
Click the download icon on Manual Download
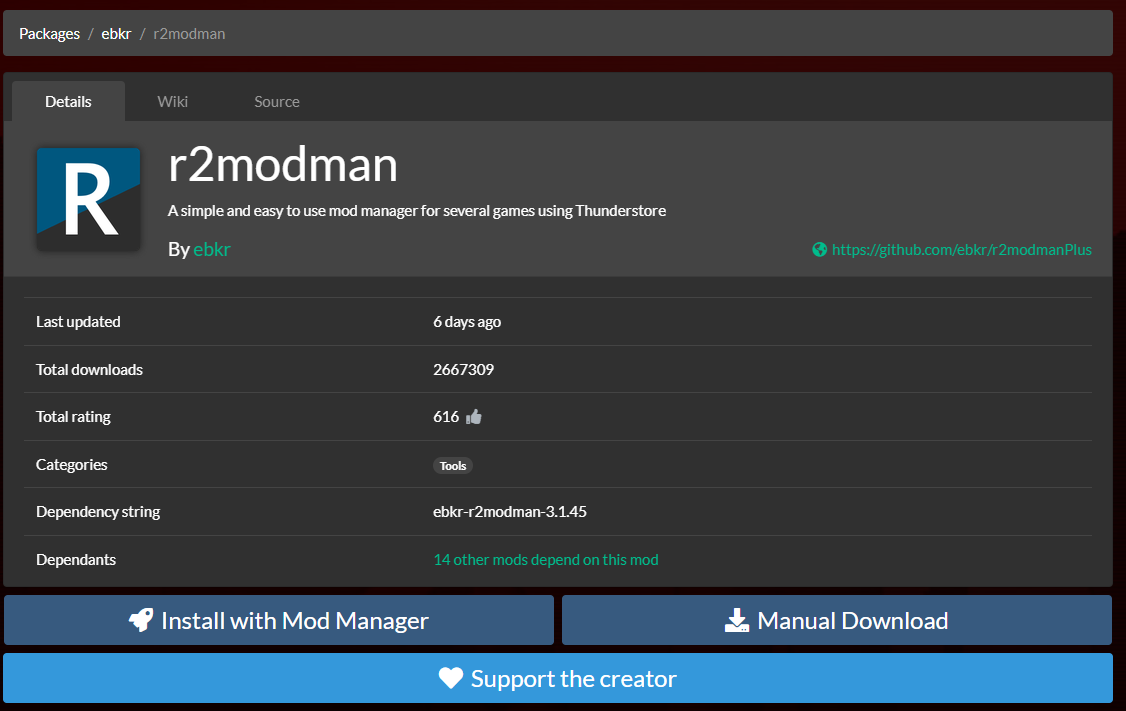click(737, 620)
